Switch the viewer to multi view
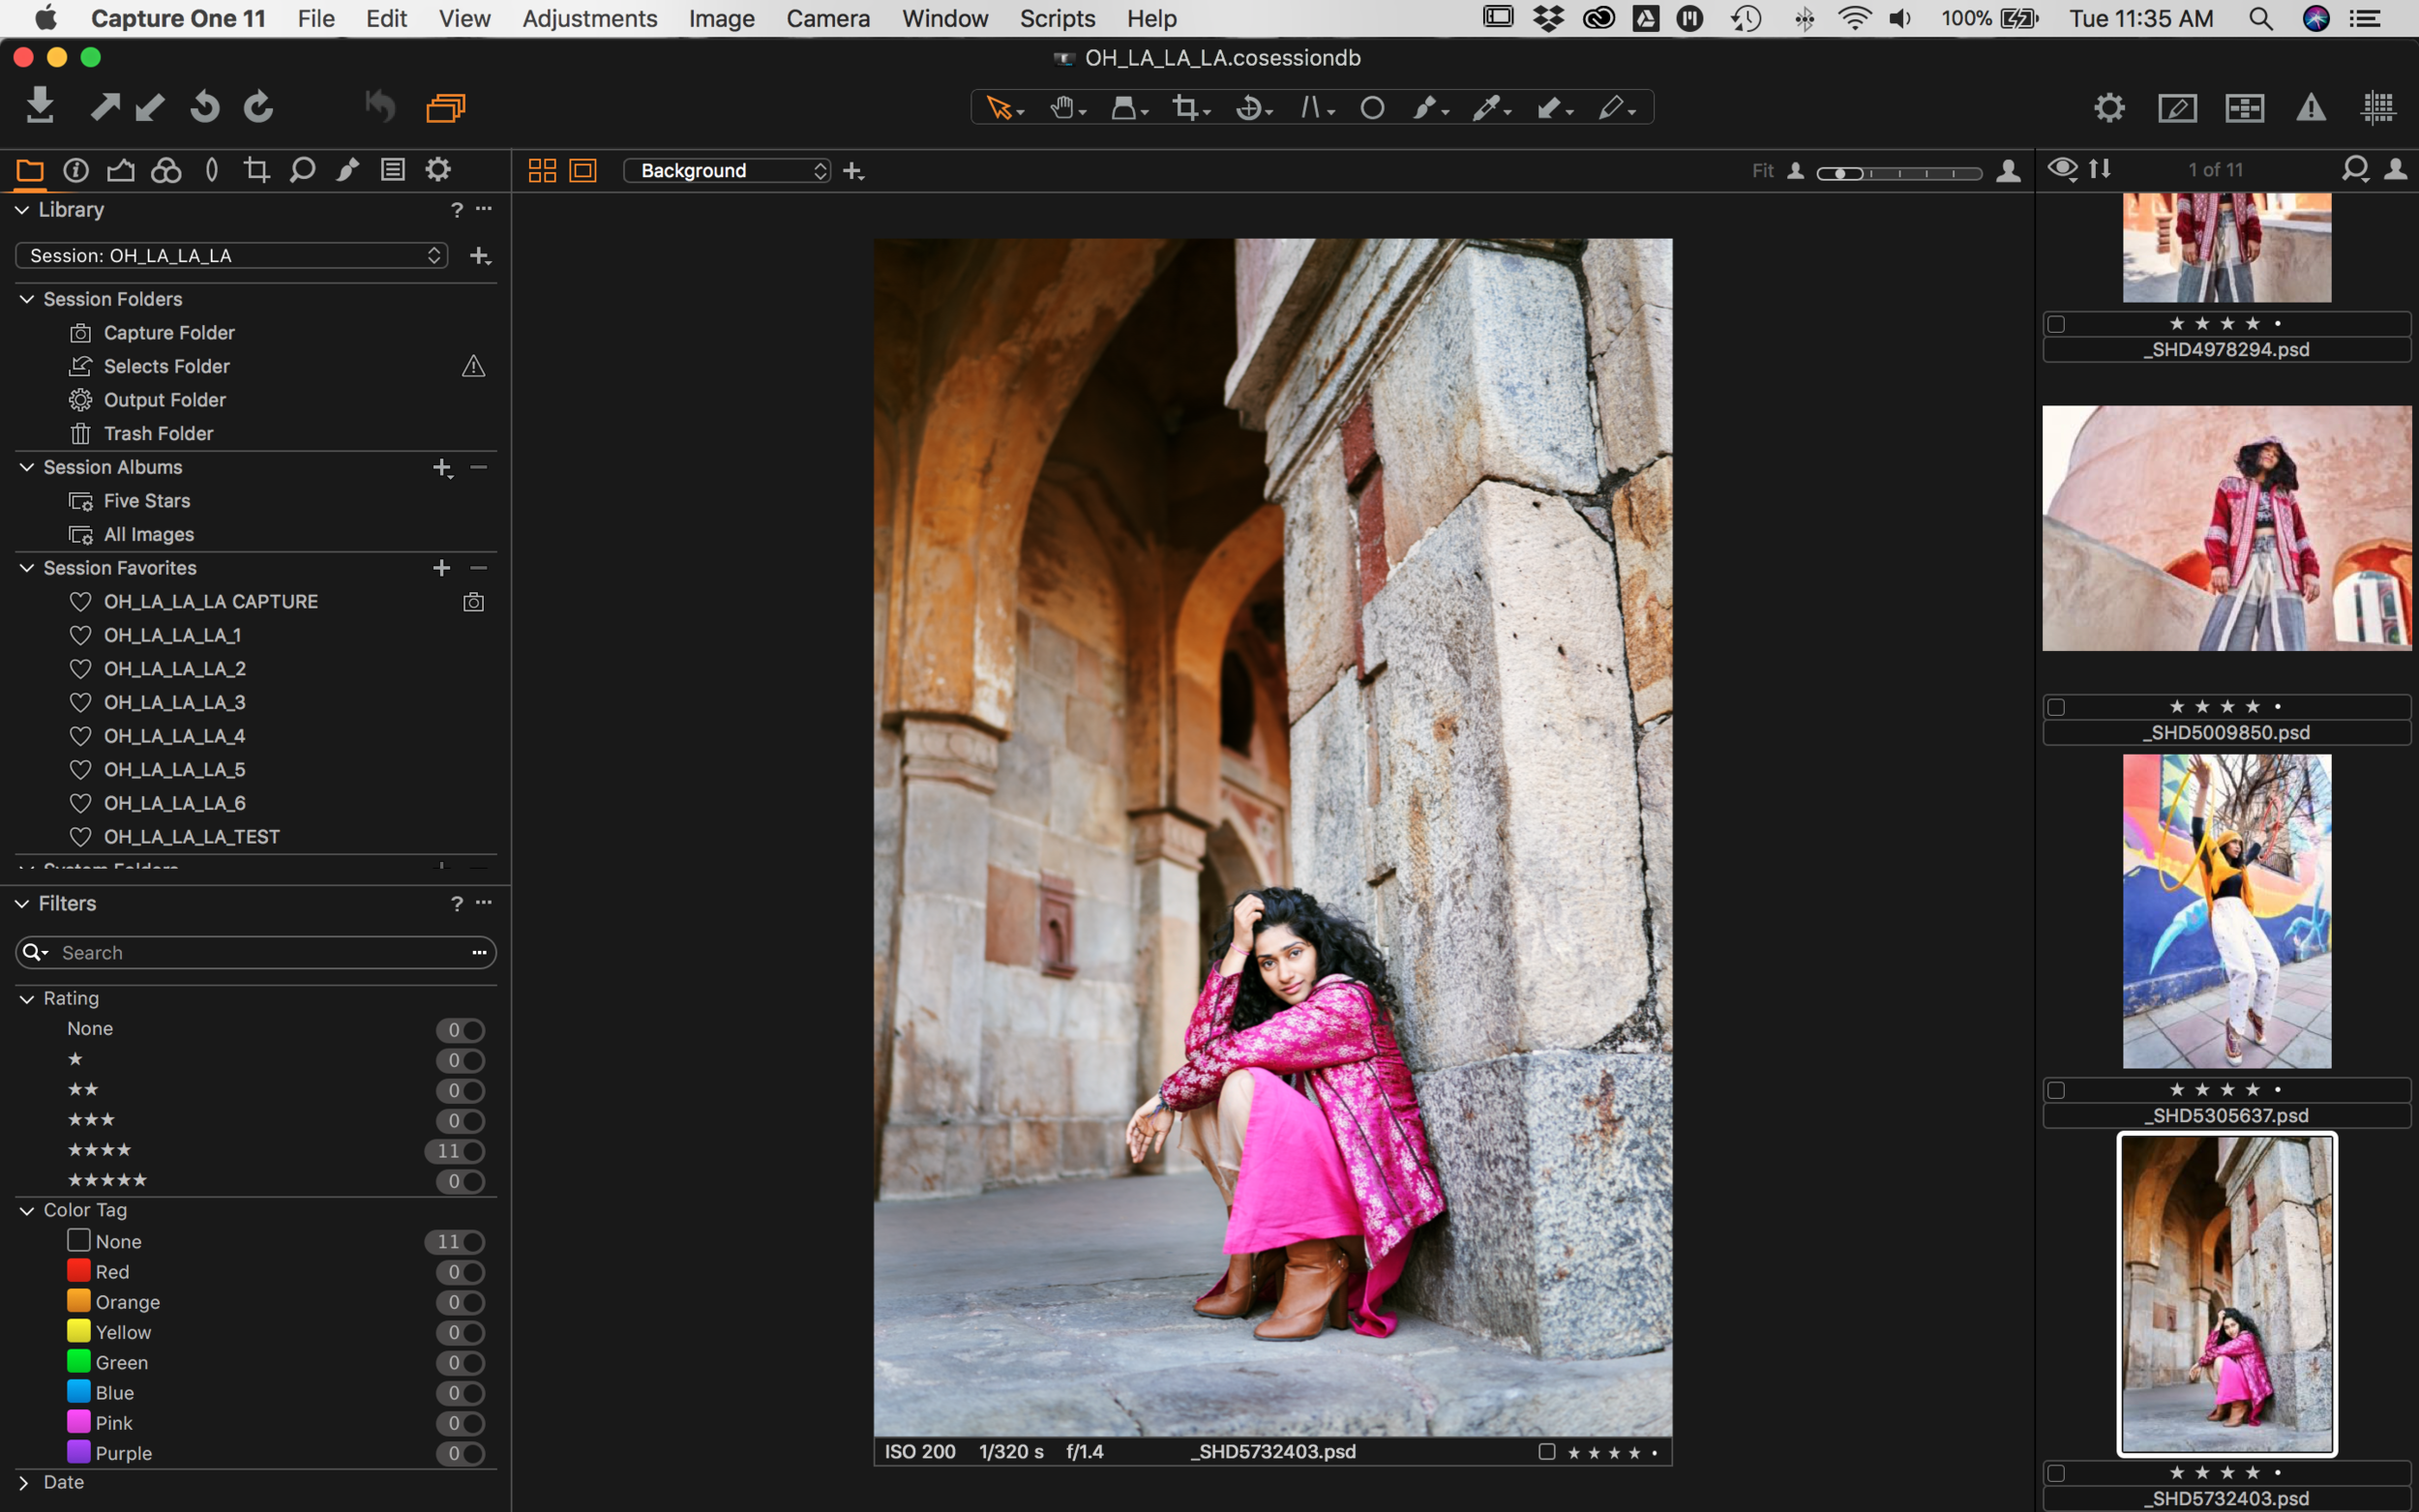This screenshot has width=2419, height=1512. tap(542, 171)
